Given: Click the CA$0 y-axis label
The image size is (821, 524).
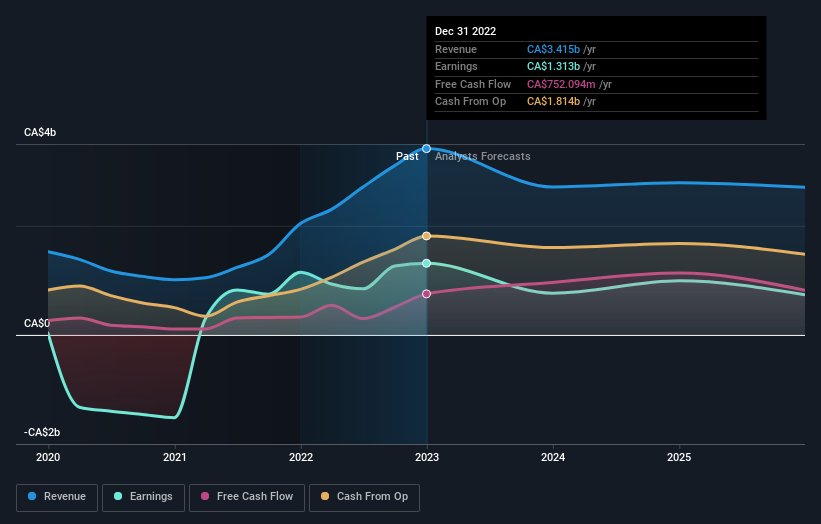Looking at the screenshot, I should point(37,324).
